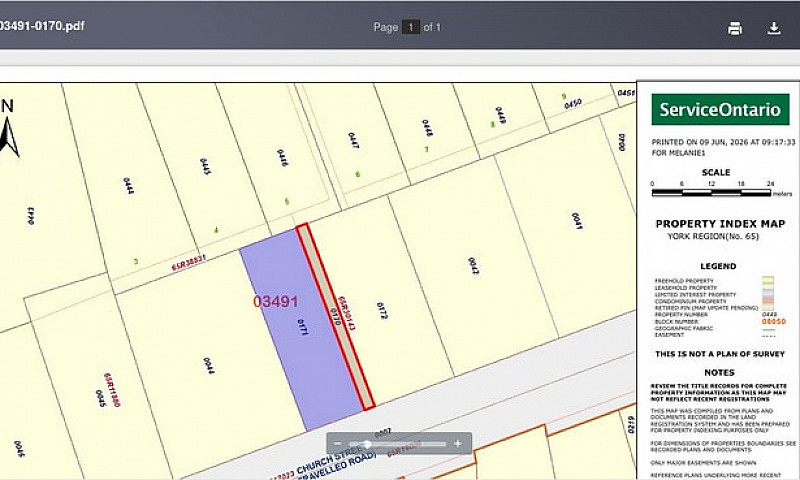Print the PDF using the printer icon
Image resolution: width=800 pixels, height=480 pixels.
point(735,28)
